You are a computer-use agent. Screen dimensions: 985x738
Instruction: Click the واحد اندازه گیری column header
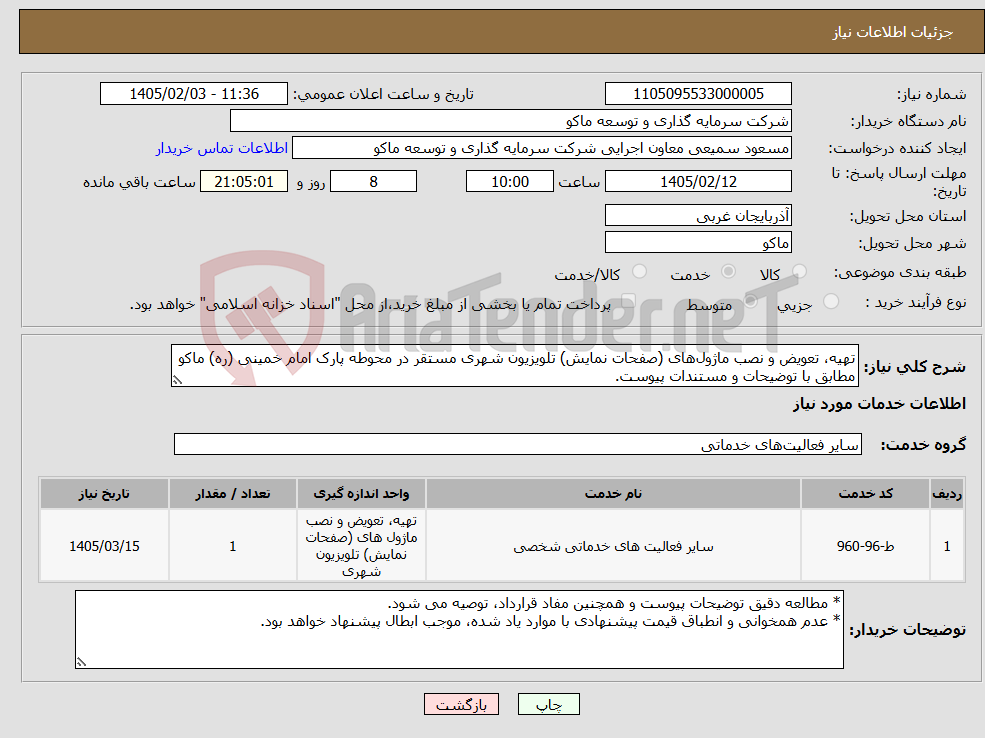pyautogui.click(x=361, y=494)
